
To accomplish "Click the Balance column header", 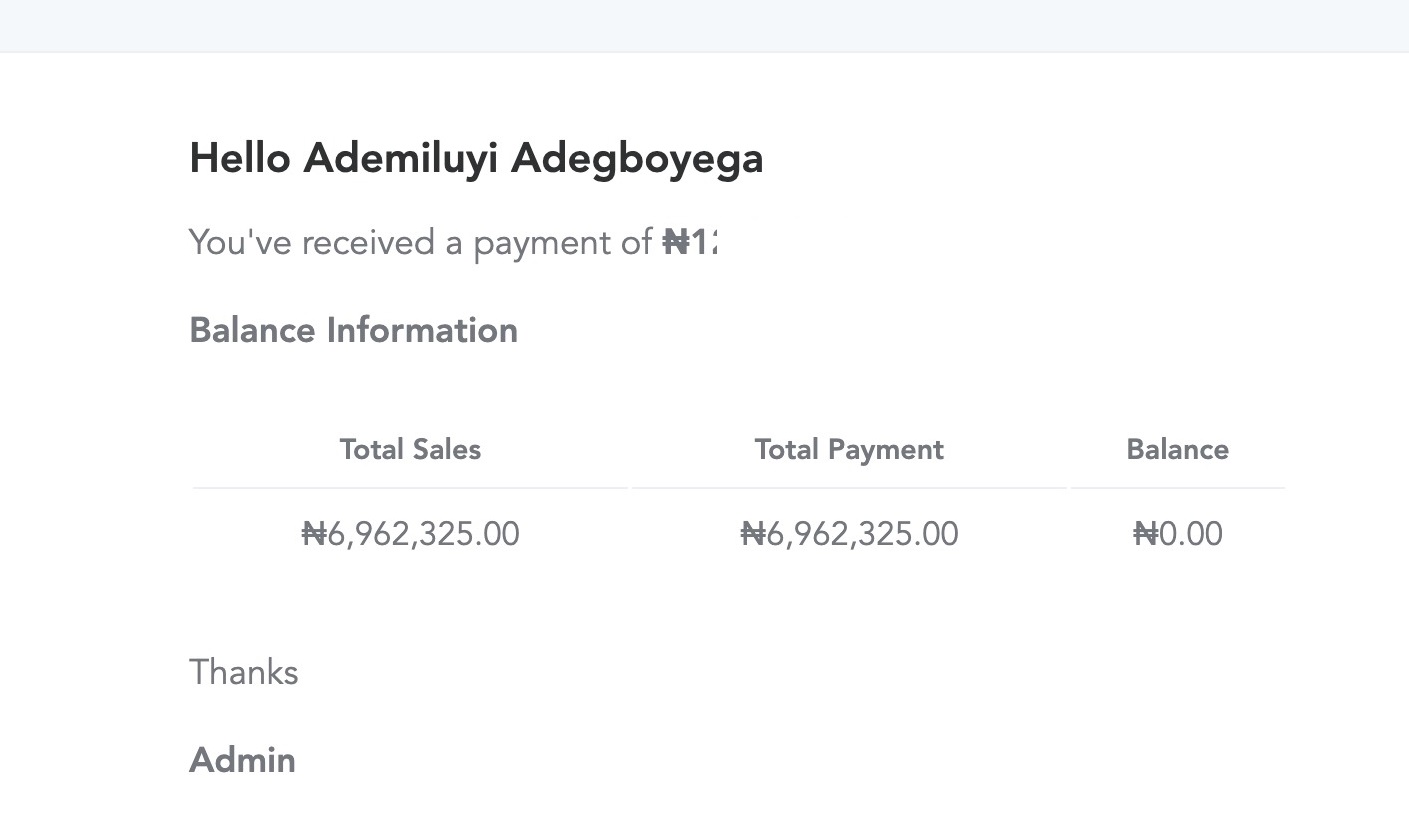I will [1177, 450].
